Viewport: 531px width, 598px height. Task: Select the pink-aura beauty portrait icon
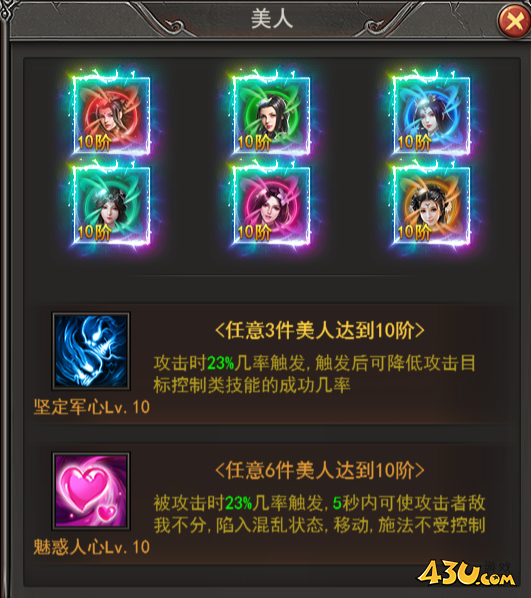(271, 205)
